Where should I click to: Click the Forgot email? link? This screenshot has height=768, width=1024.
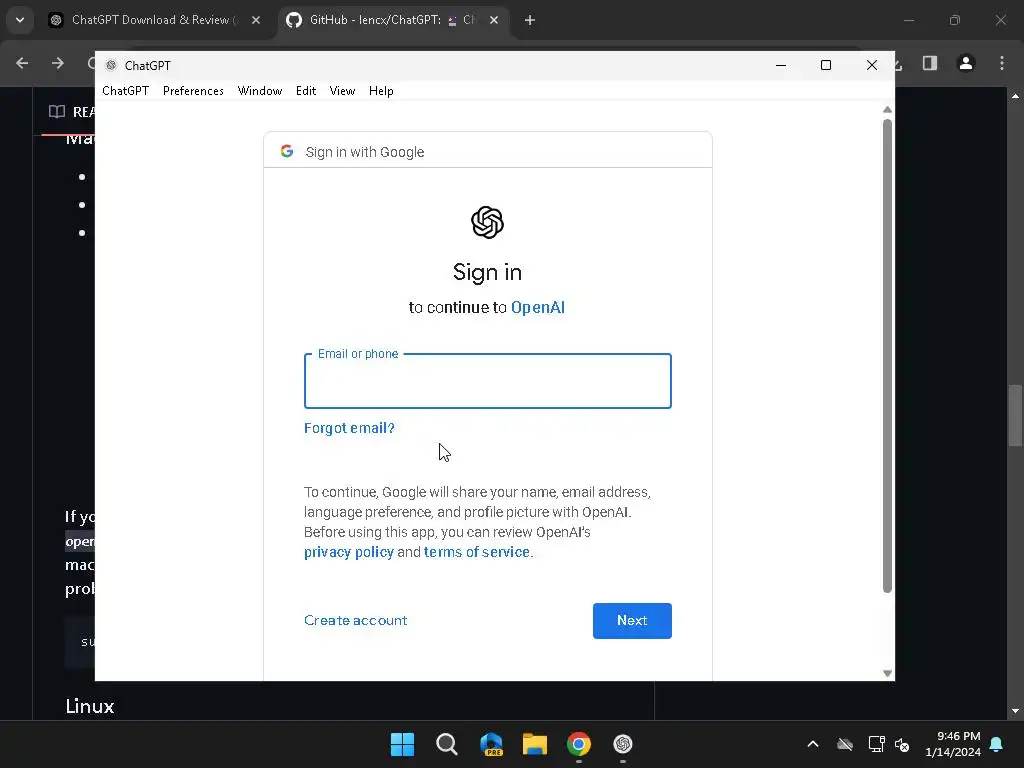coord(349,428)
